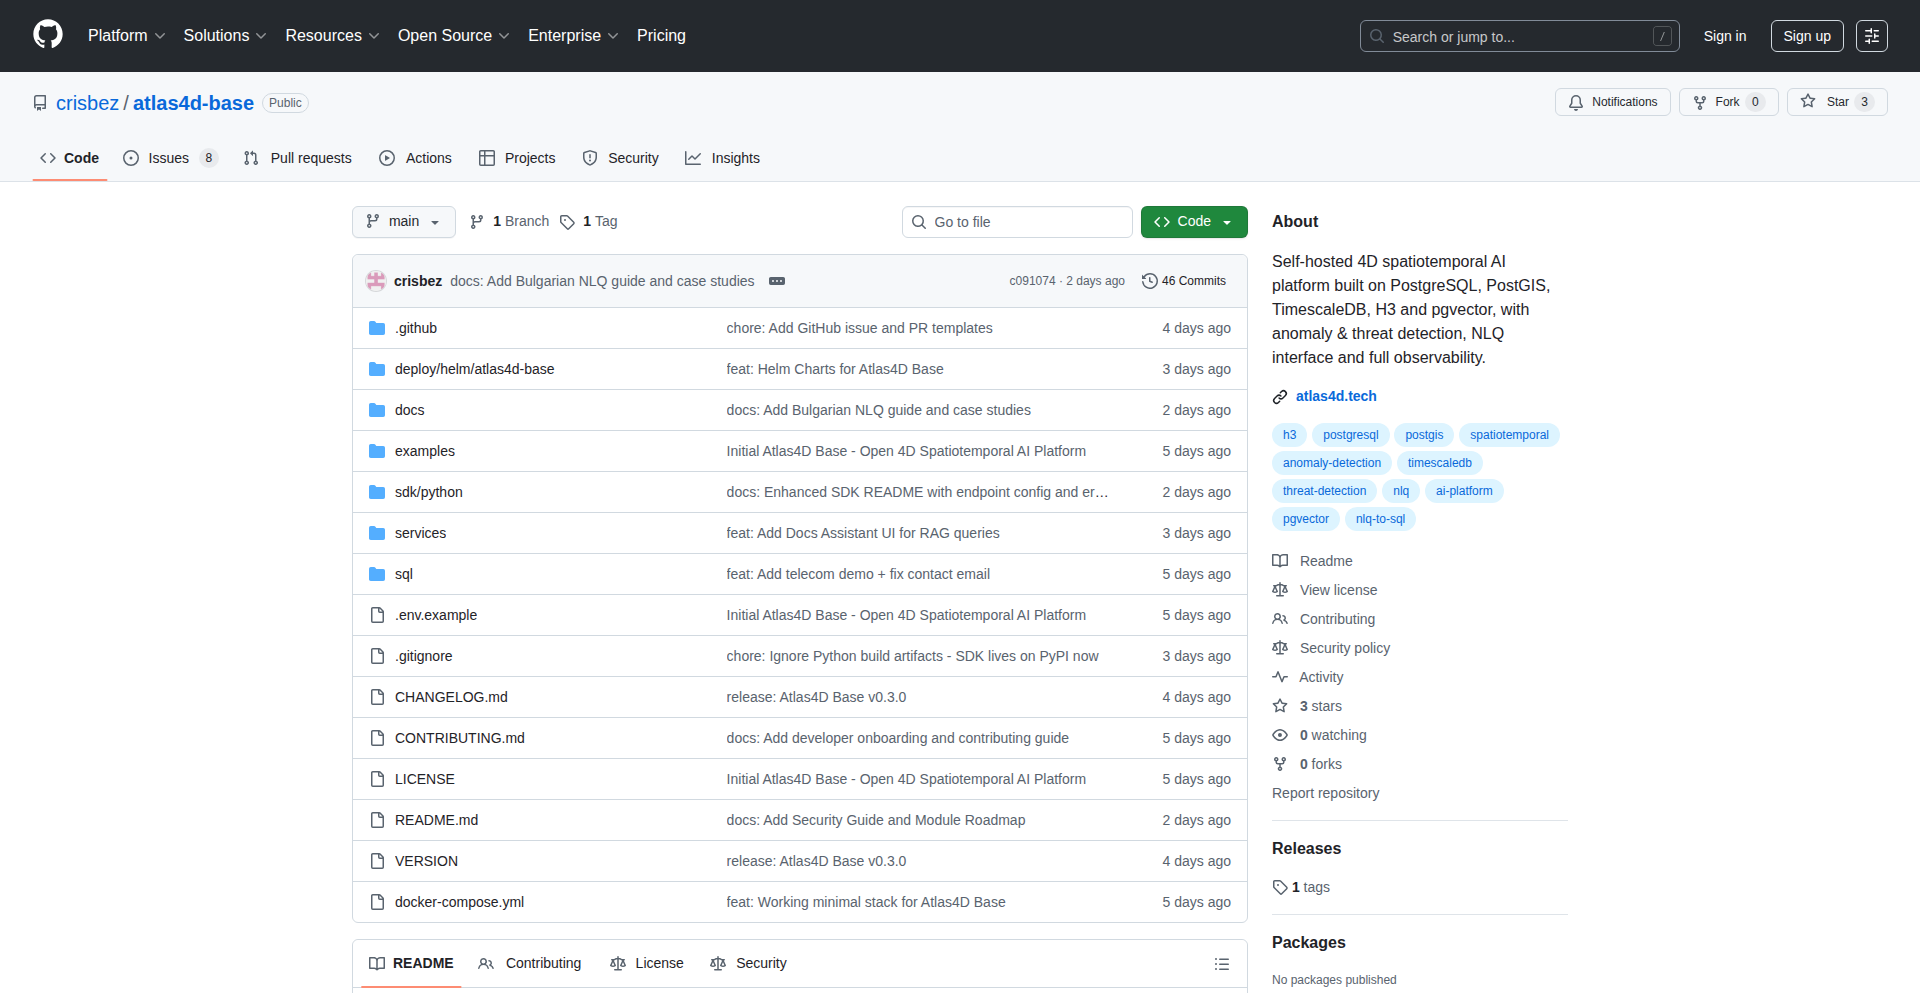The width and height of the screenshot is (1920, 993).
Task: Click the fork icon beside 0 forks
Action: (x=1280, y=764)
